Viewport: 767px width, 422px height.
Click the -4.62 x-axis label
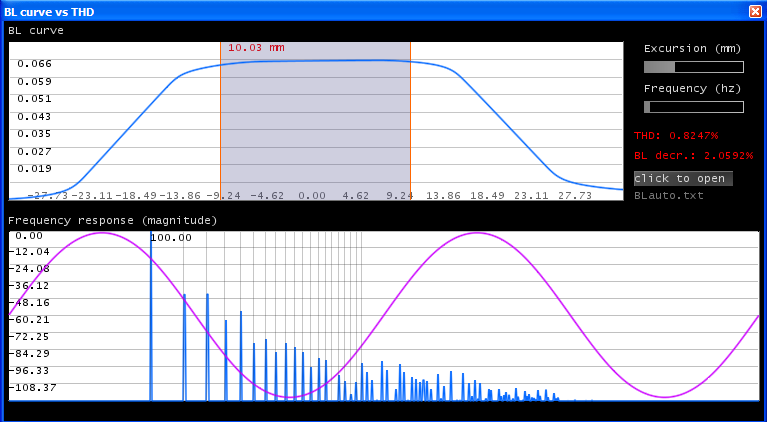pyautogui.click(x=267, y=196)
